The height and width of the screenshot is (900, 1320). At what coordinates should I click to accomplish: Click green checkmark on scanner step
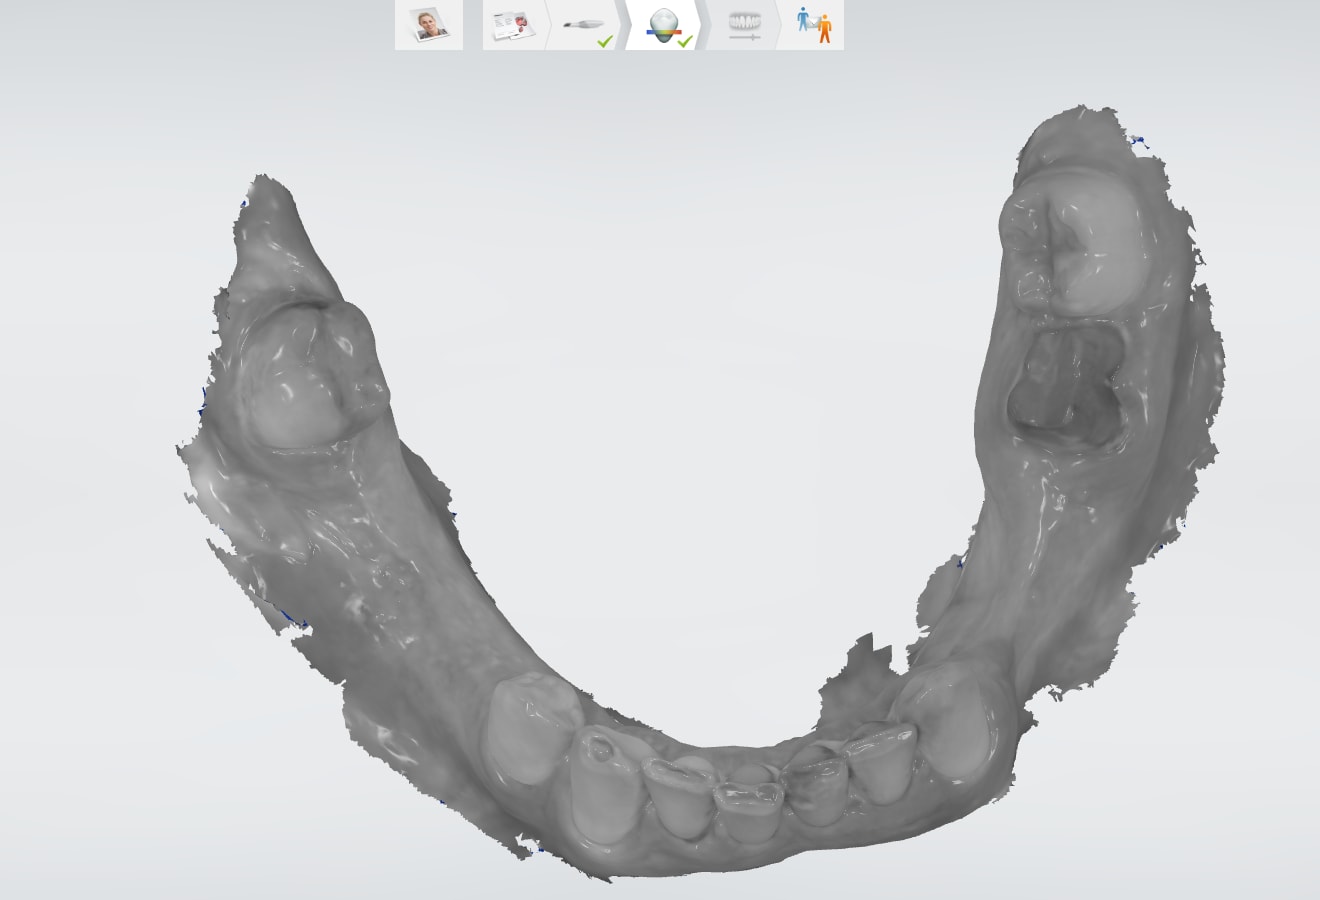[x=605, y=41]
